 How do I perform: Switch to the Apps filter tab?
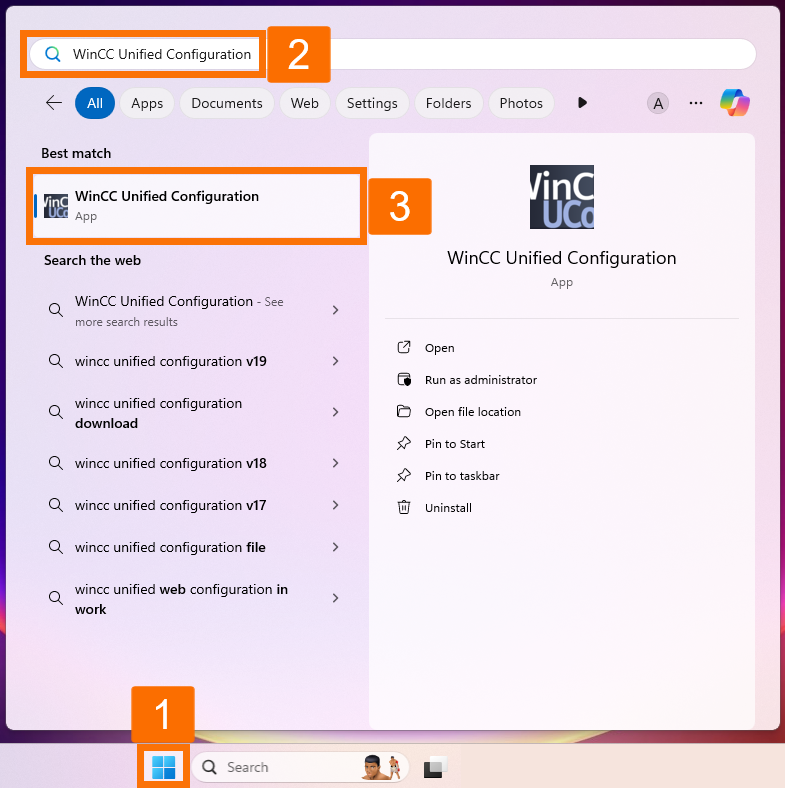tap(147, 103)
